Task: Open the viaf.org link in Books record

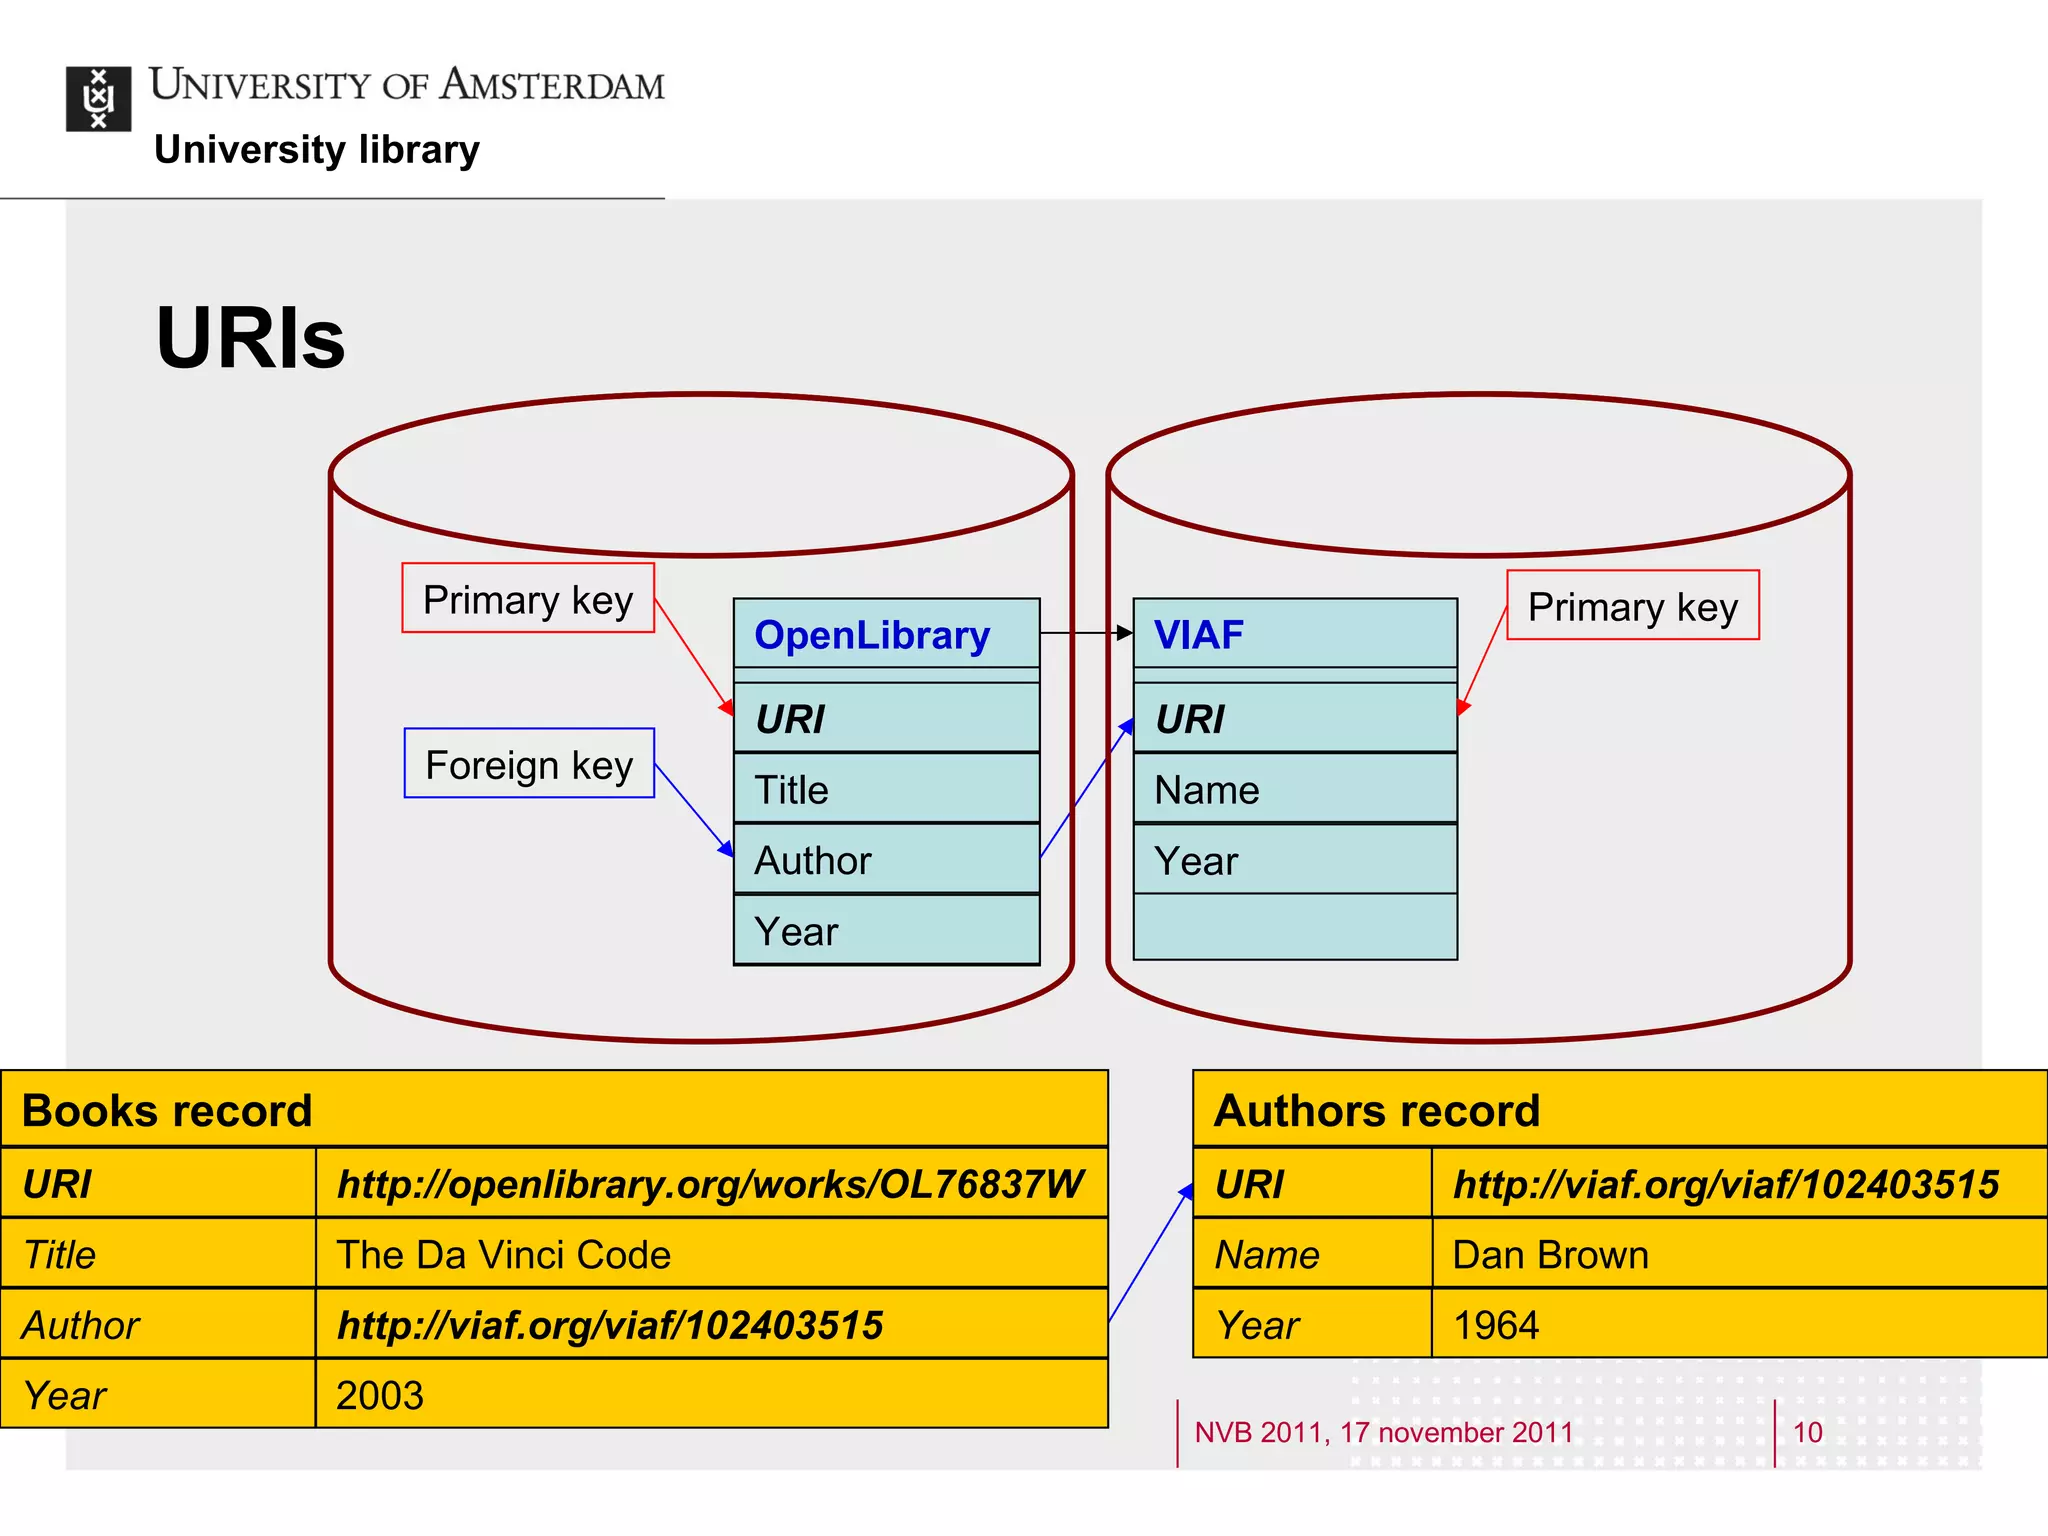Action: 610,1325
